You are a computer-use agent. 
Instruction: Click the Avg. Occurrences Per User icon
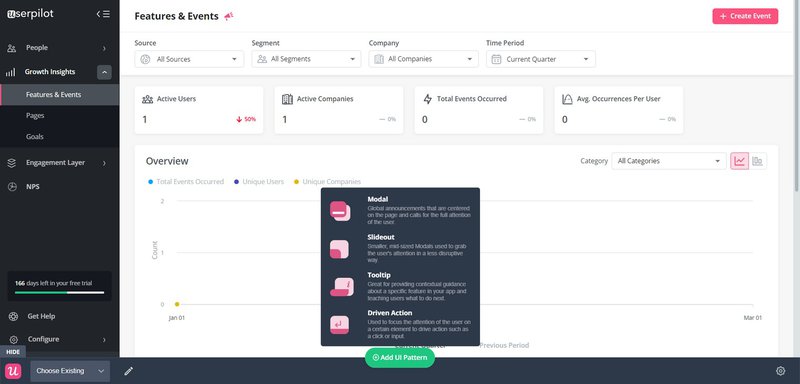pos(567,99)
